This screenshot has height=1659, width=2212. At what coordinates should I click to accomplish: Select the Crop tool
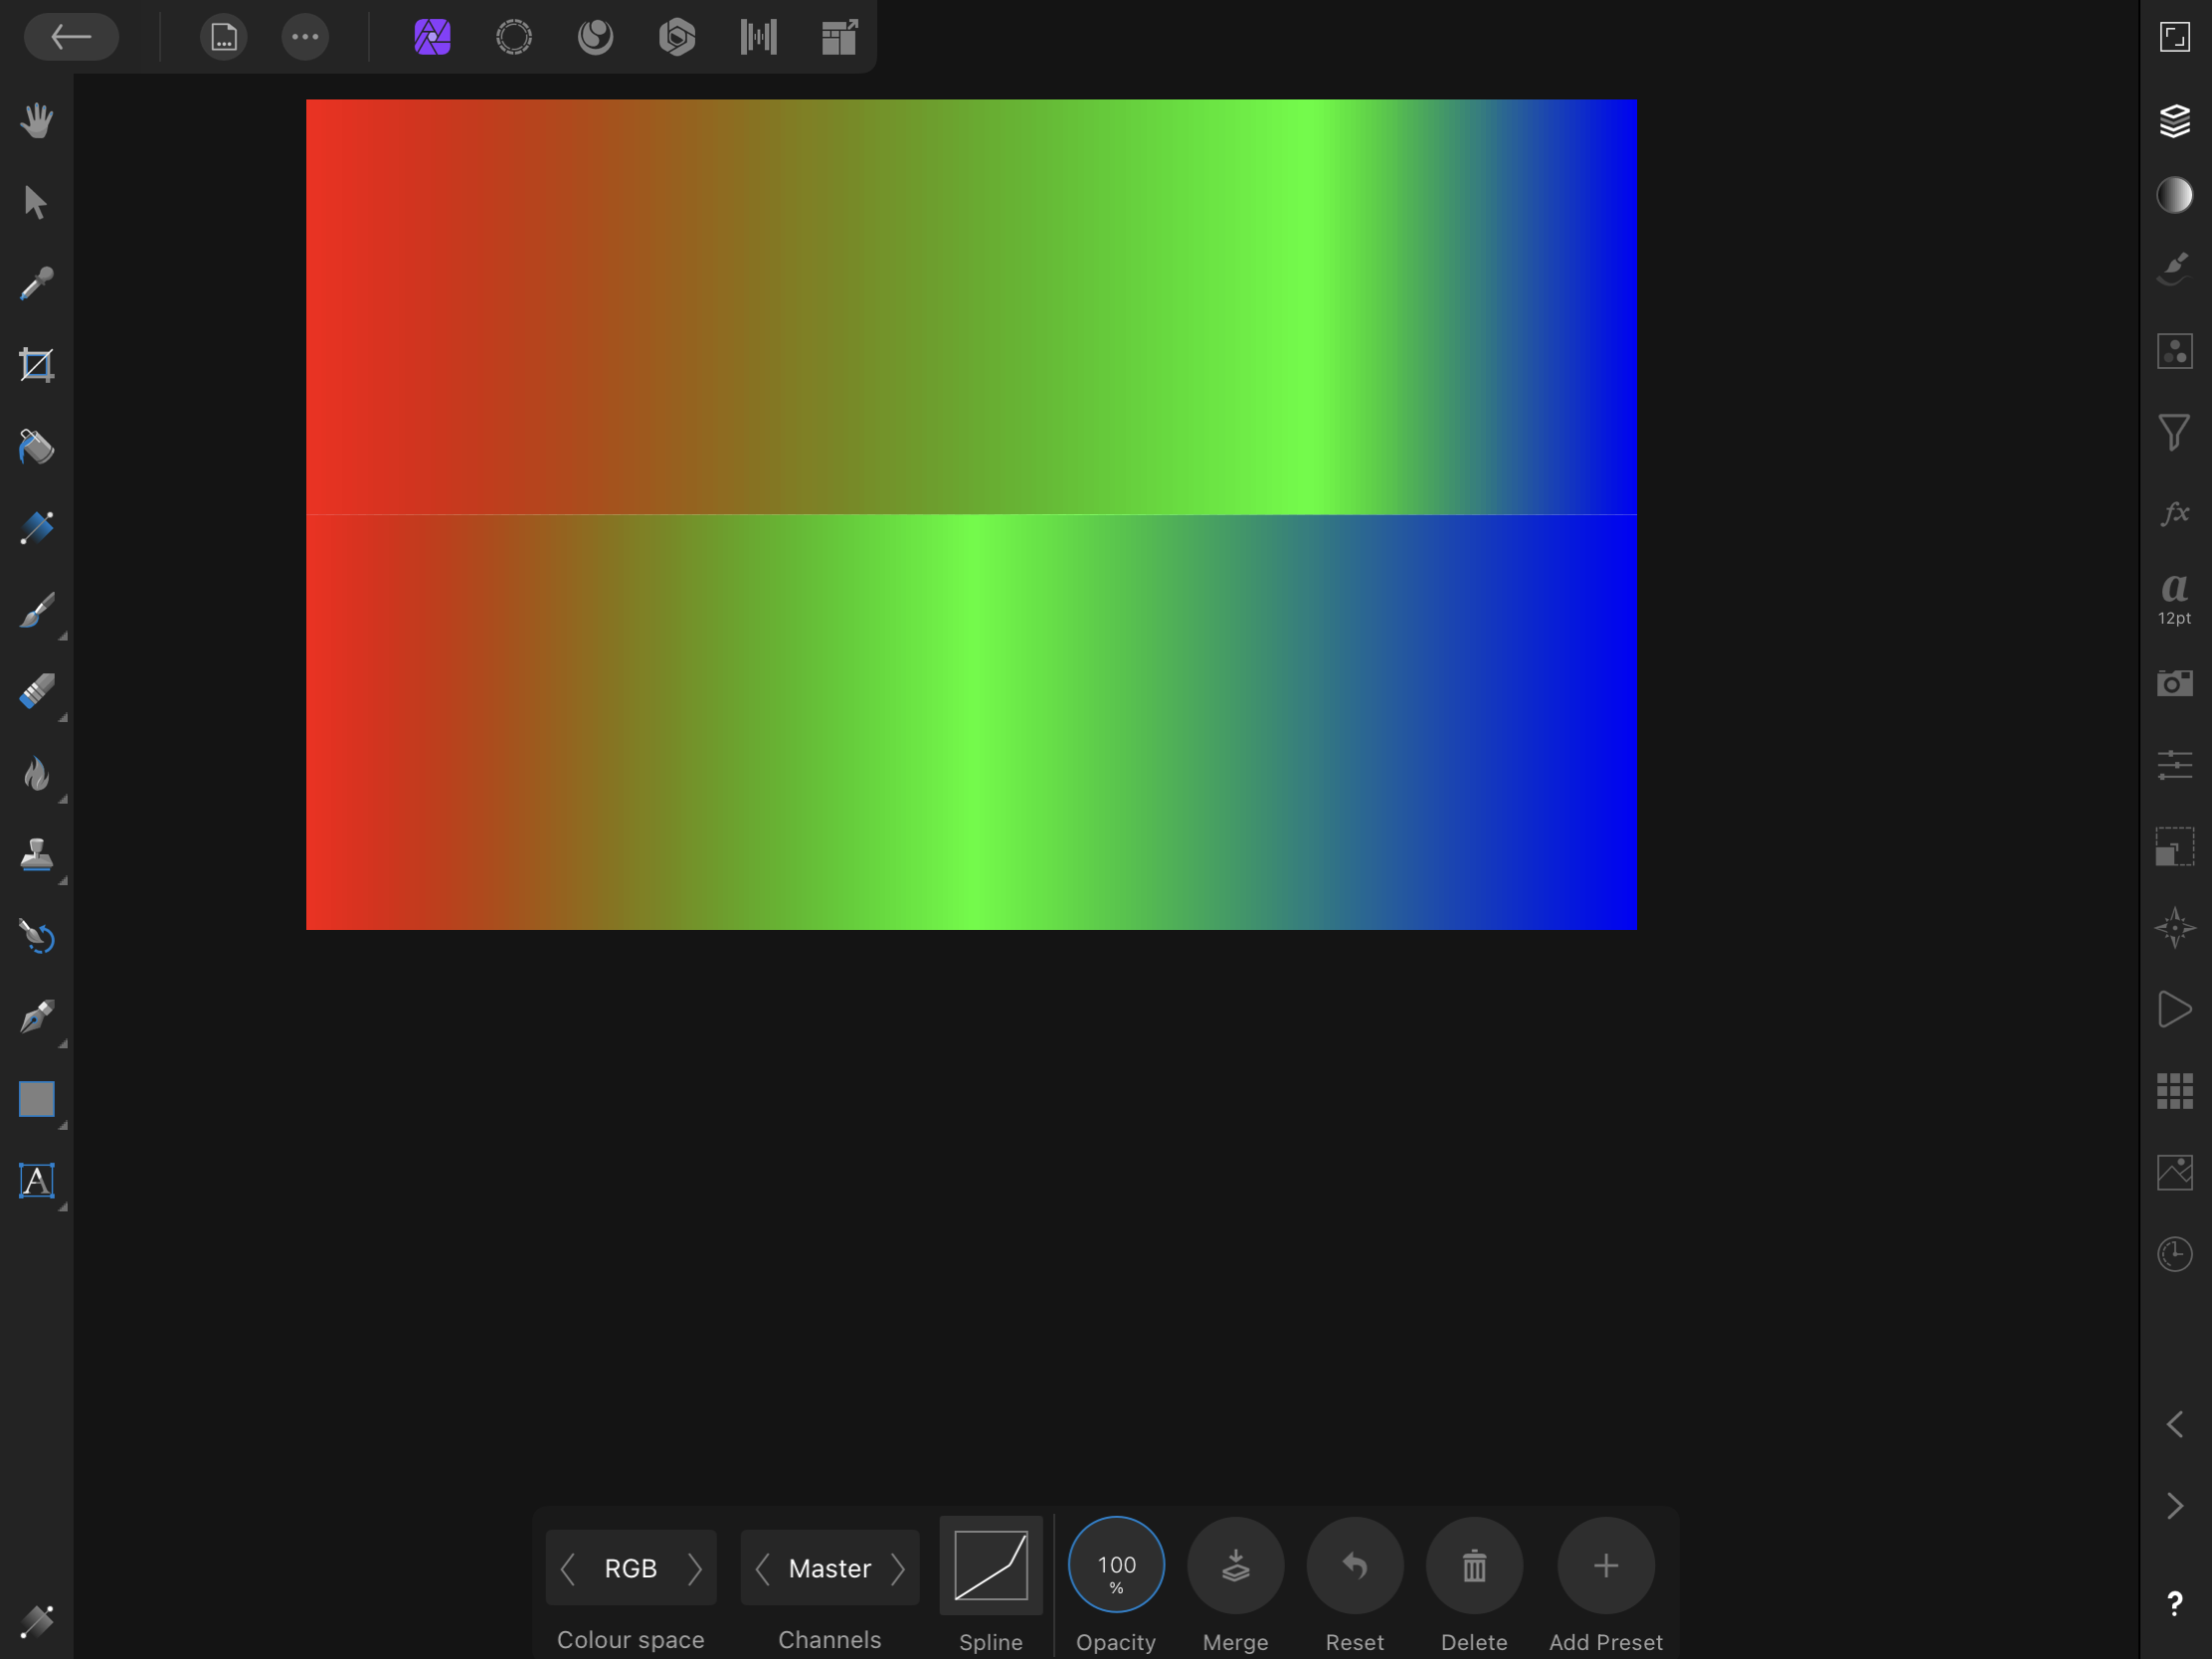click(36, 363)
